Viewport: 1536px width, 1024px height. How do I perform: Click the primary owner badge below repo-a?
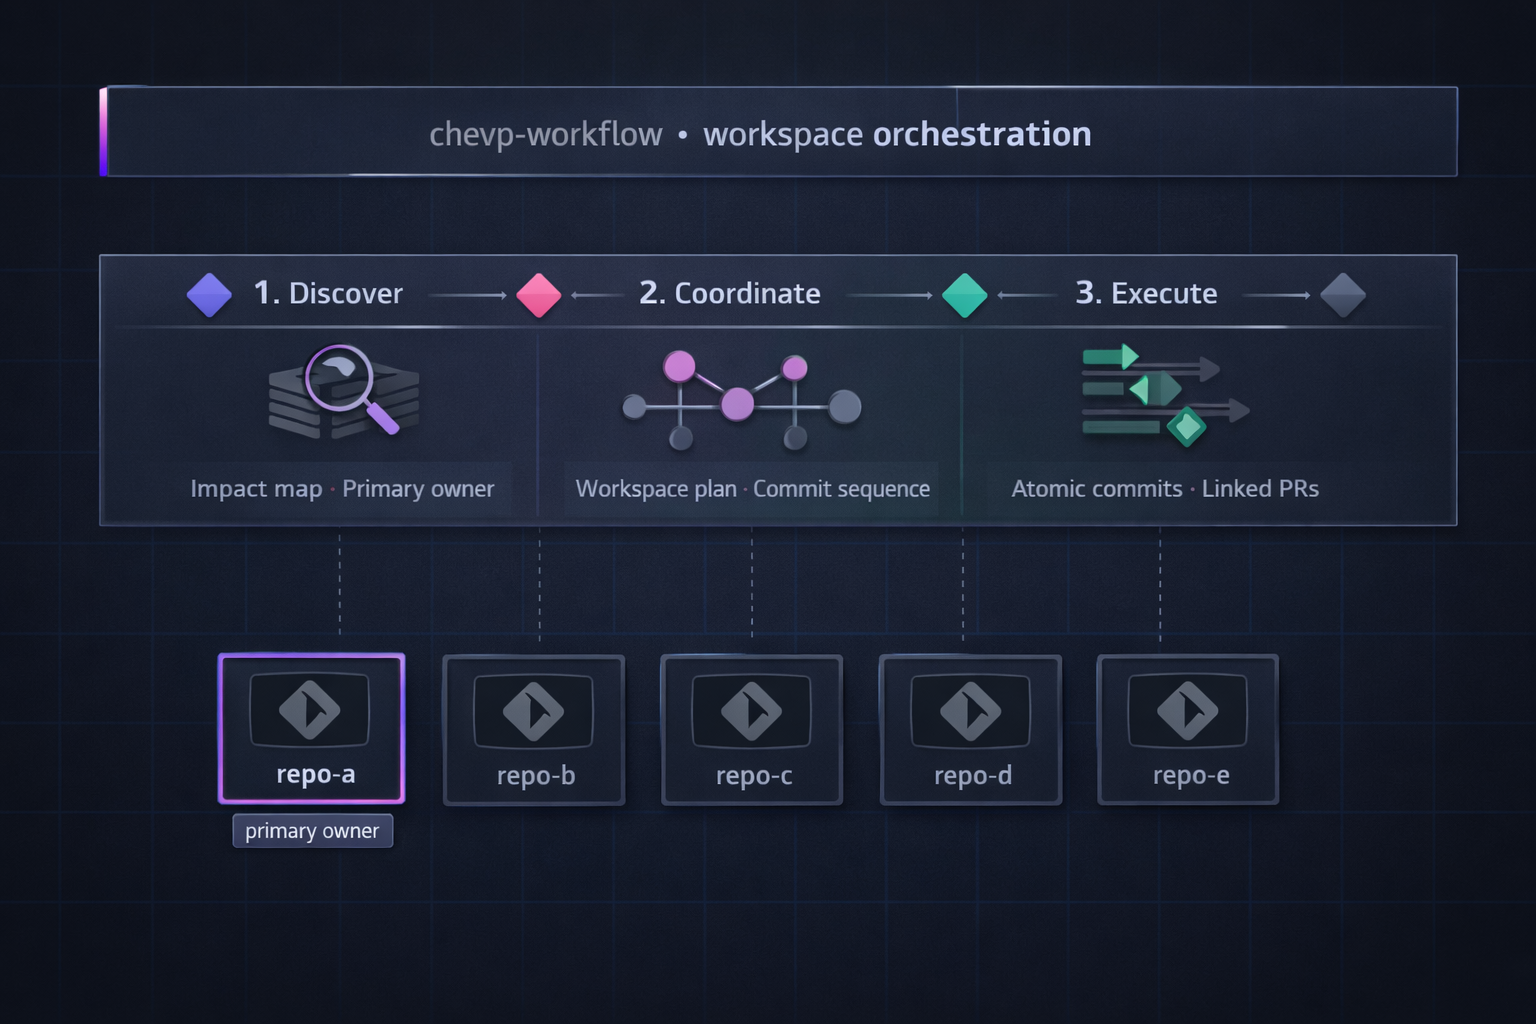pyautogui.click(x=312, y=831)
